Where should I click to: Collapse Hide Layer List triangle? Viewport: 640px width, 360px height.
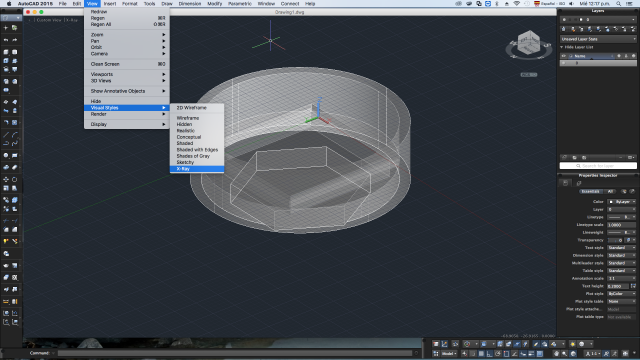click(x=562, y=47)
